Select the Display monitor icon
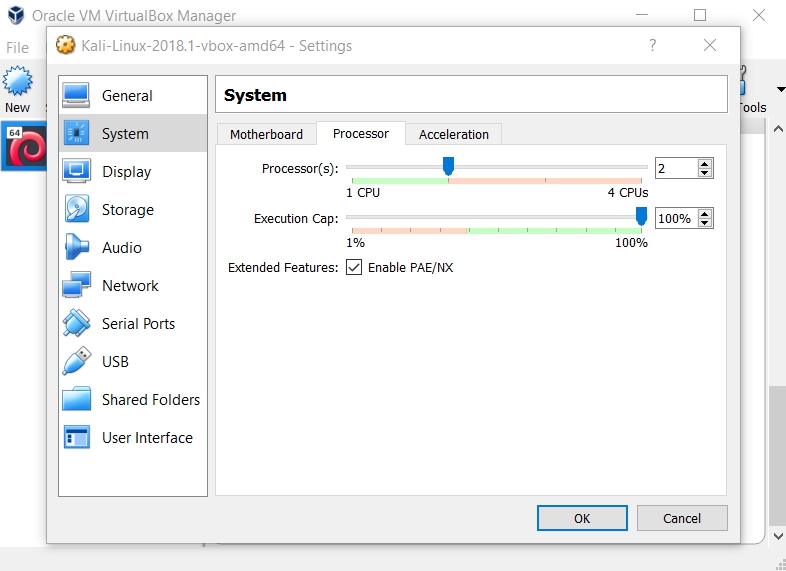This screenshot has width=786, height=571. pos(77,172)
